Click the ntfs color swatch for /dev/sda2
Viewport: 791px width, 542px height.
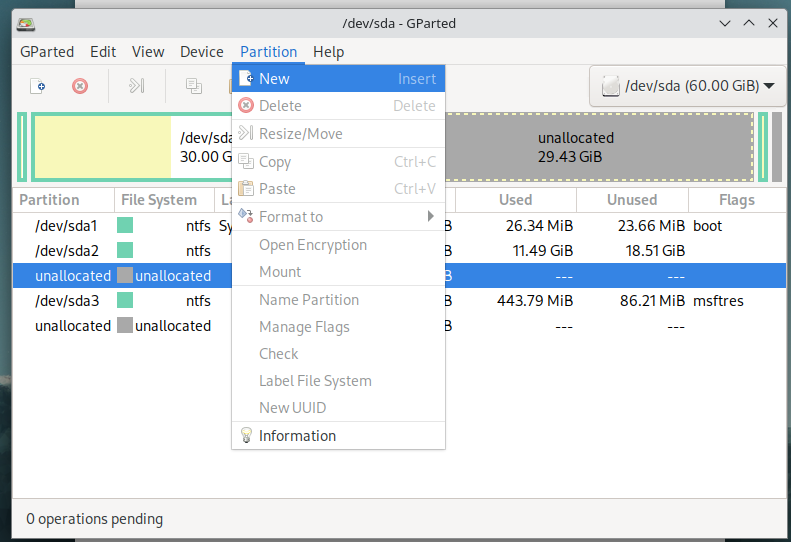tap(125, 250)
